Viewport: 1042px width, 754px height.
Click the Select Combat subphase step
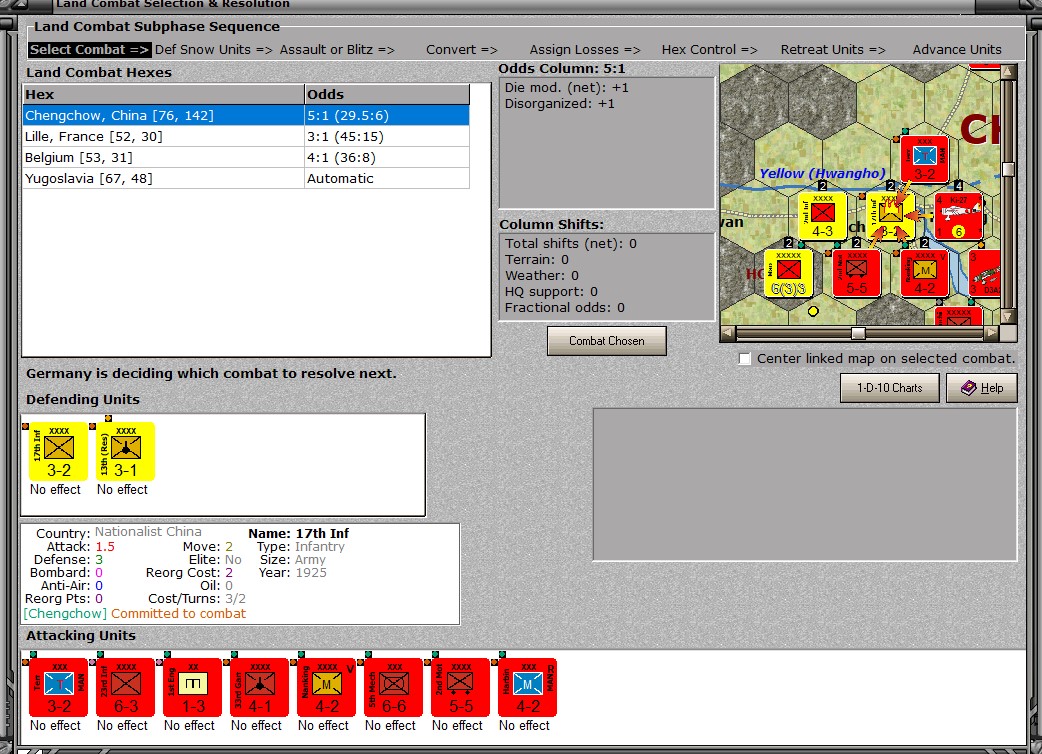(x=90, y=50)
